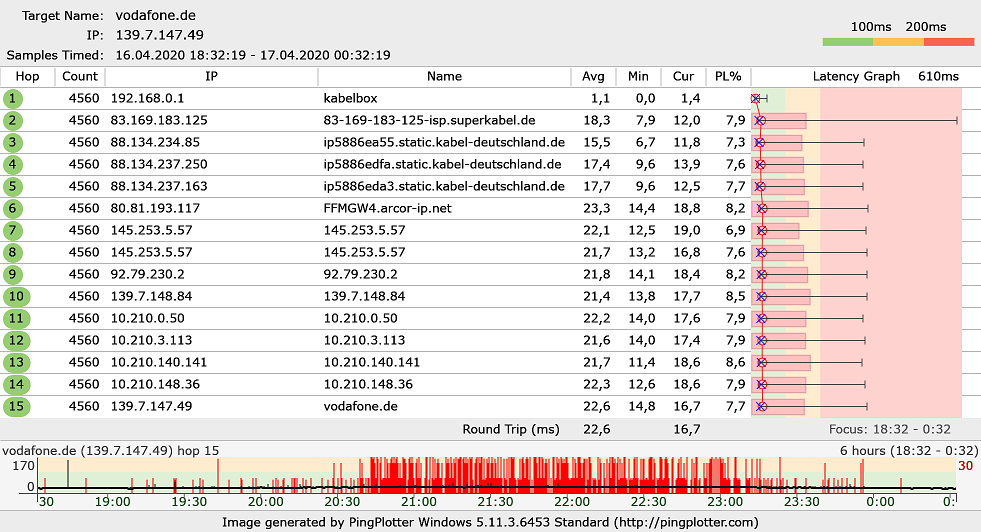
Task: Click the Min column header
Action: pyautogui.click(x=638, y=76)
